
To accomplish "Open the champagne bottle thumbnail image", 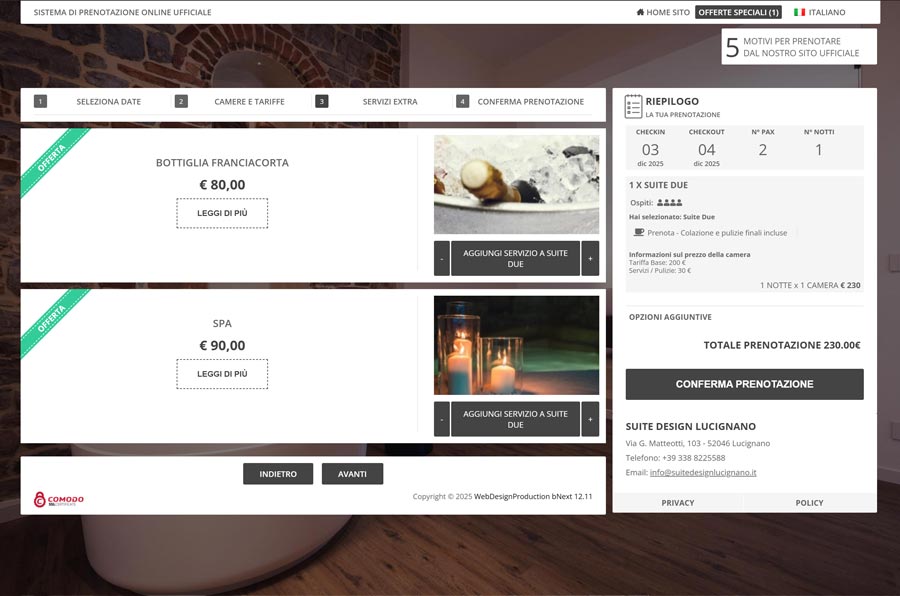I will (516, 185).
